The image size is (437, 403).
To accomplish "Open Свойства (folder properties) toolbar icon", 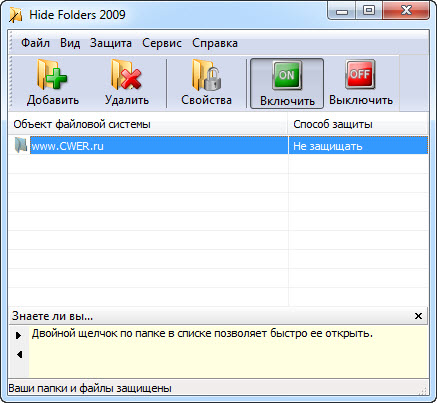I will point(206,83).
